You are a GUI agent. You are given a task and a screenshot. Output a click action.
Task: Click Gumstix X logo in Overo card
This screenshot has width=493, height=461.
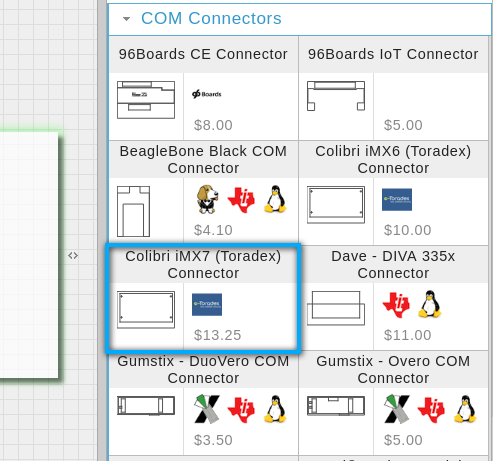[x=397, y=409]
